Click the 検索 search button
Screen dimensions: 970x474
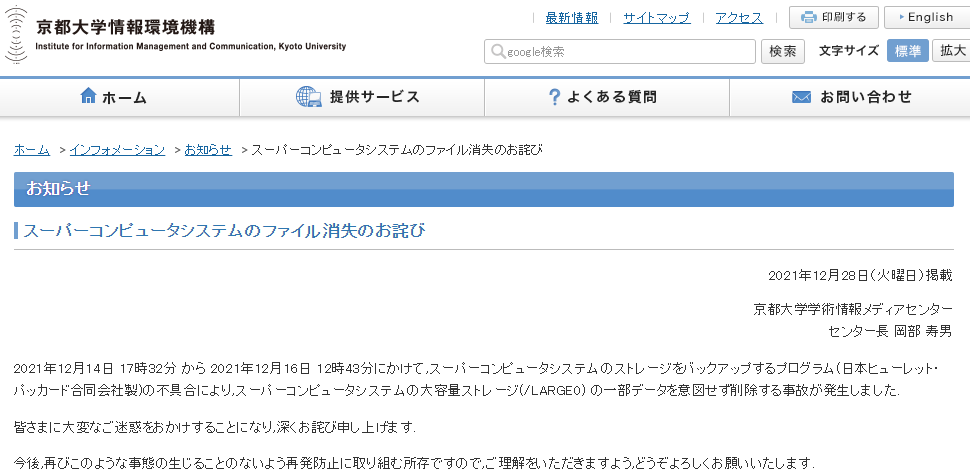(783, 52)
